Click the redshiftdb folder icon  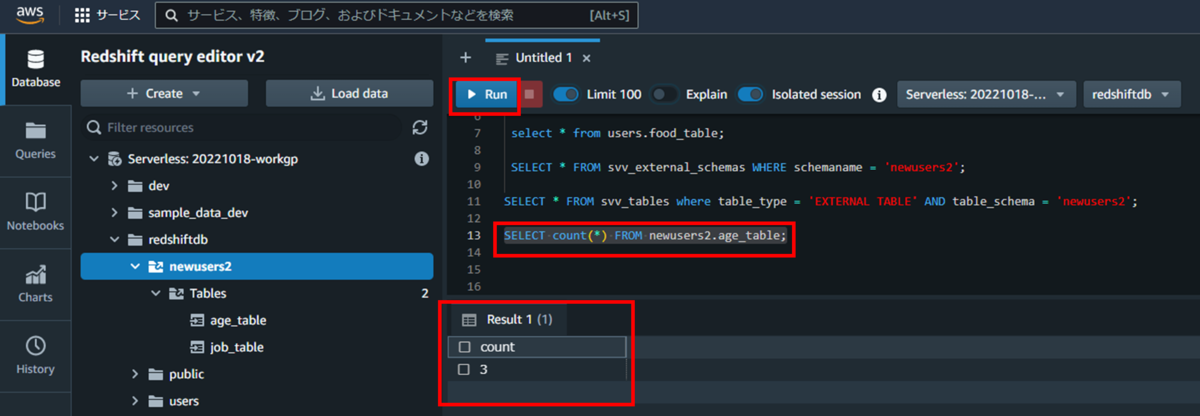click(135, 240)
